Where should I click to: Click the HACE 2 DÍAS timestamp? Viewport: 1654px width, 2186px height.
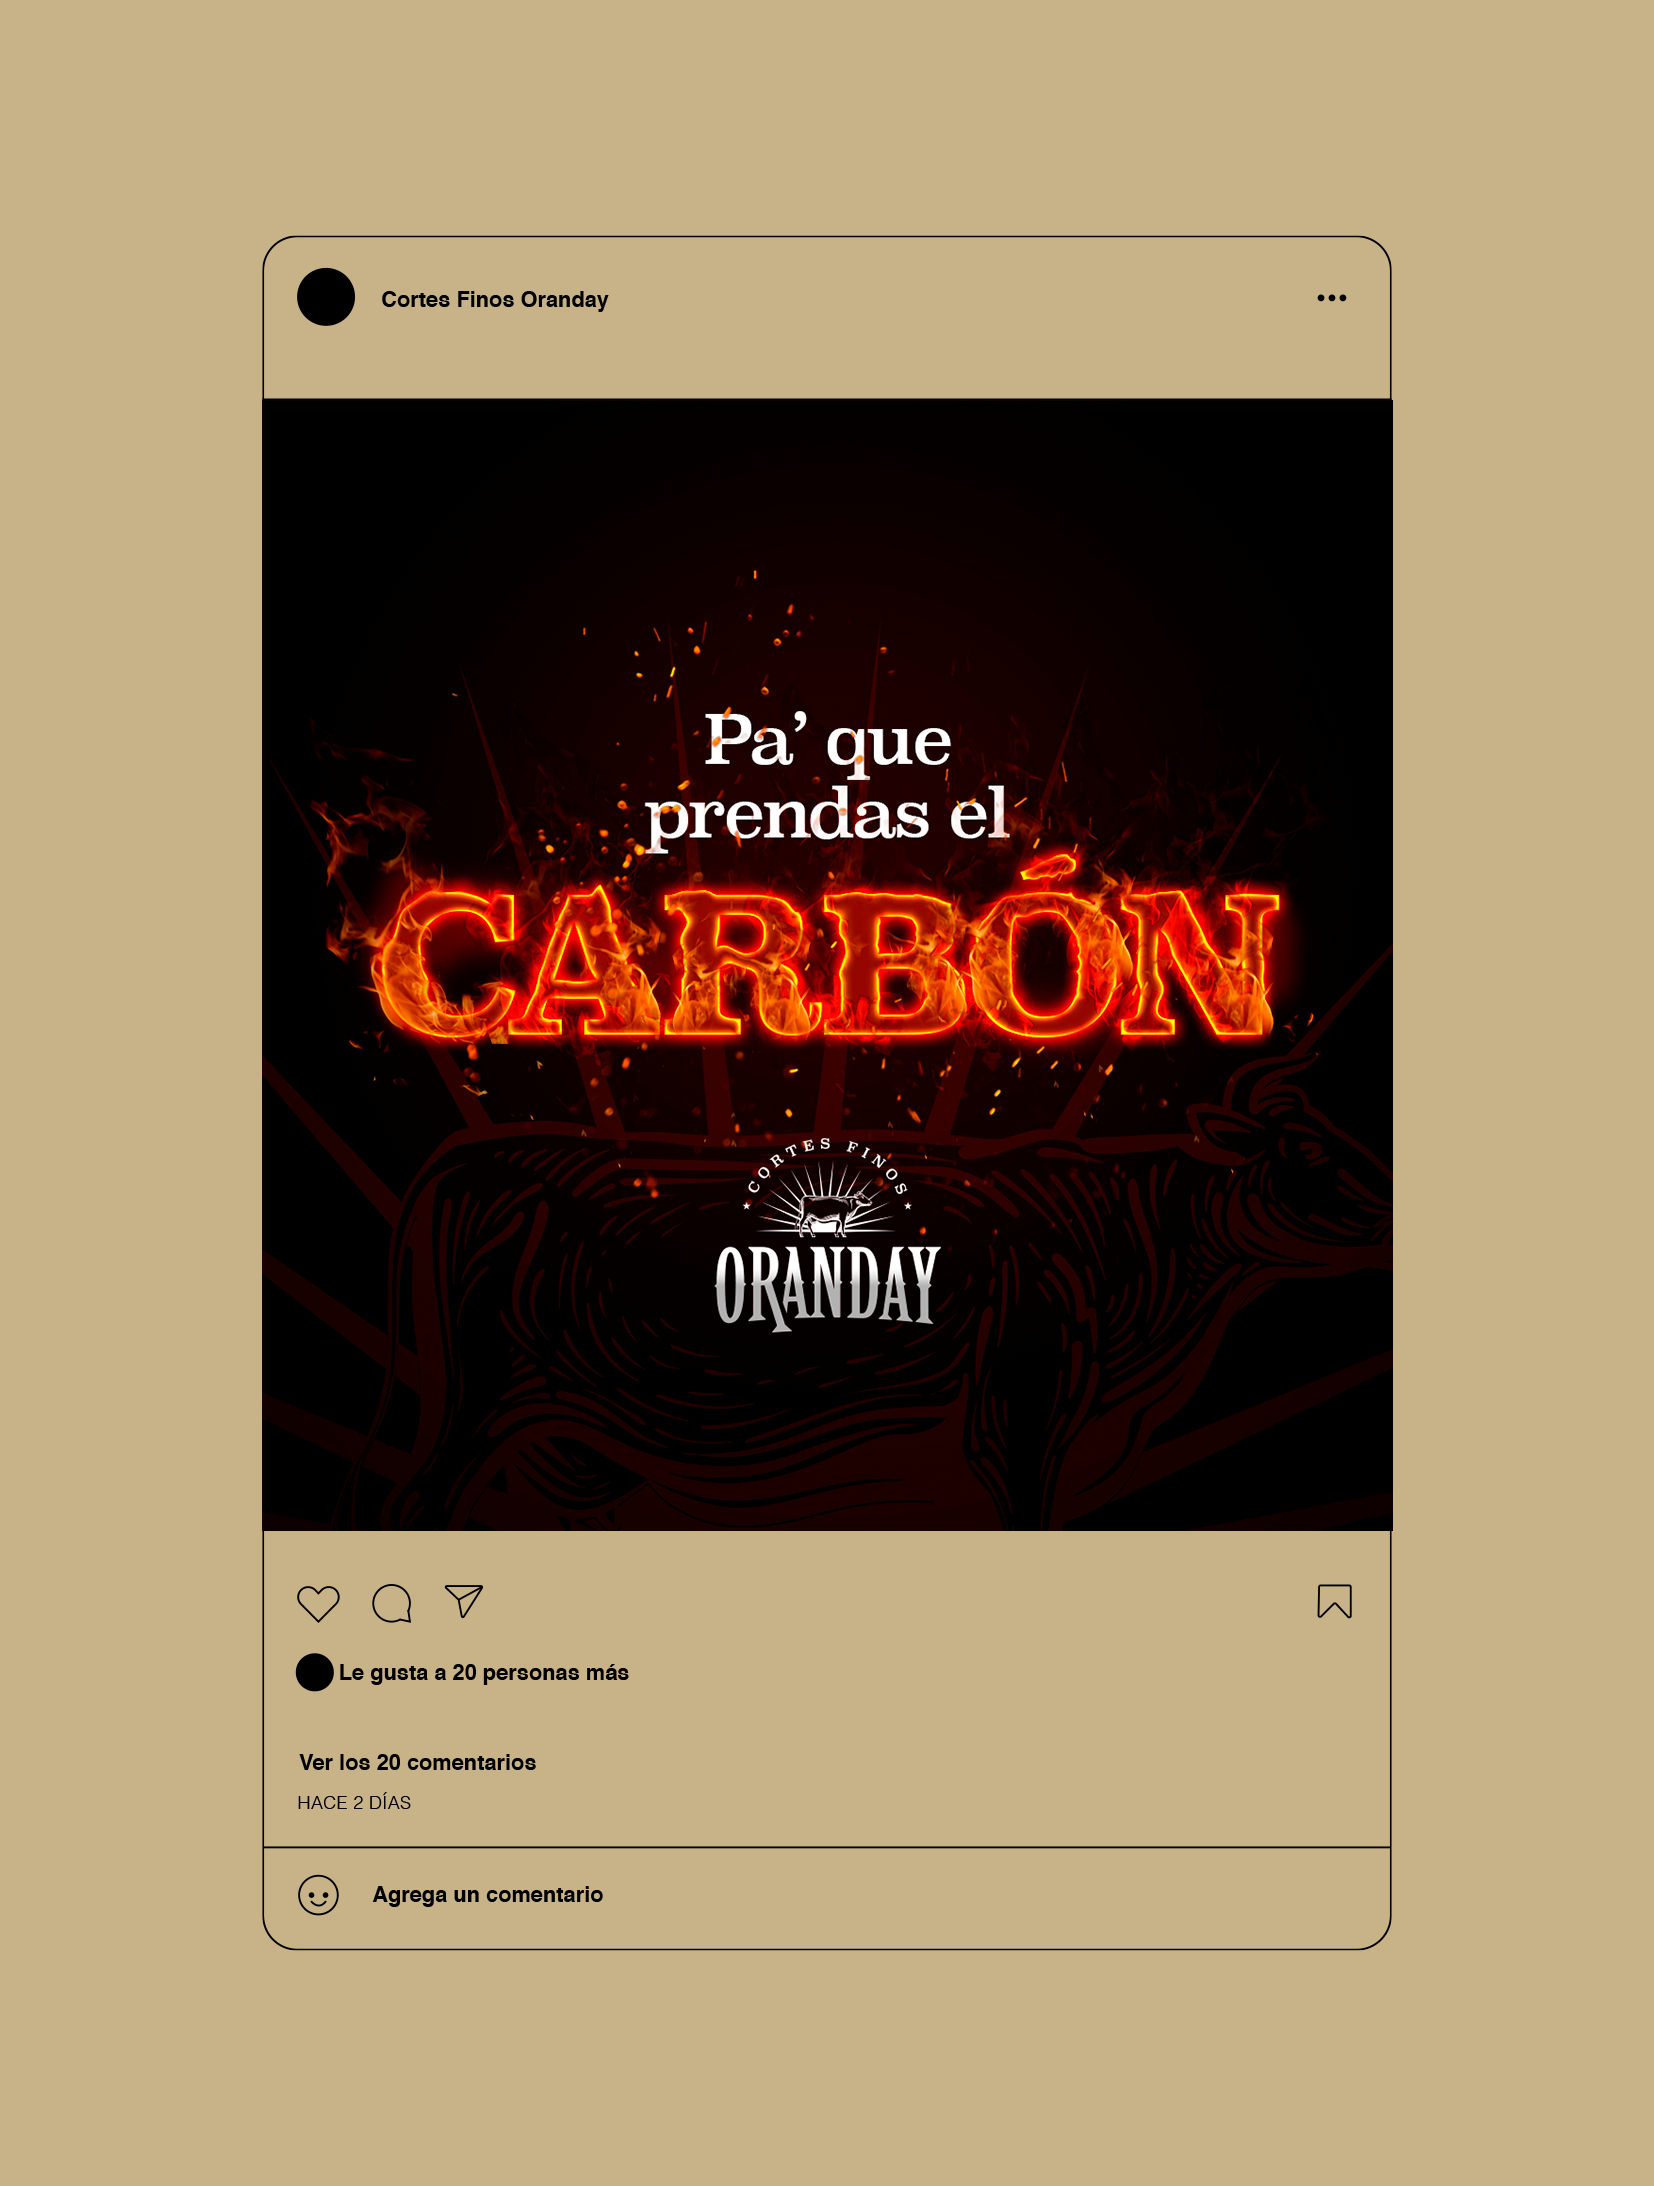[354, 1802]
